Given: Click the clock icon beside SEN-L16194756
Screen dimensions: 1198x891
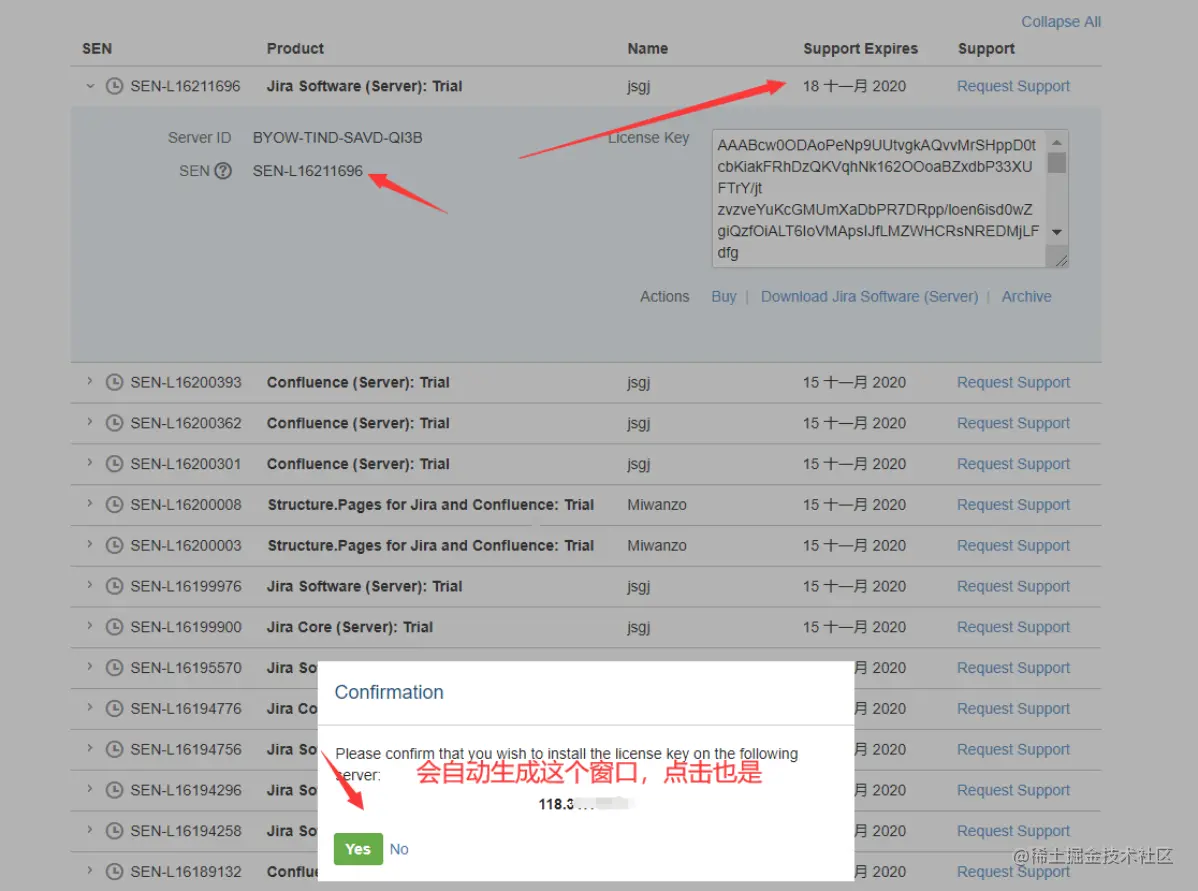Looking at the screenshot, I should [114, 750].
